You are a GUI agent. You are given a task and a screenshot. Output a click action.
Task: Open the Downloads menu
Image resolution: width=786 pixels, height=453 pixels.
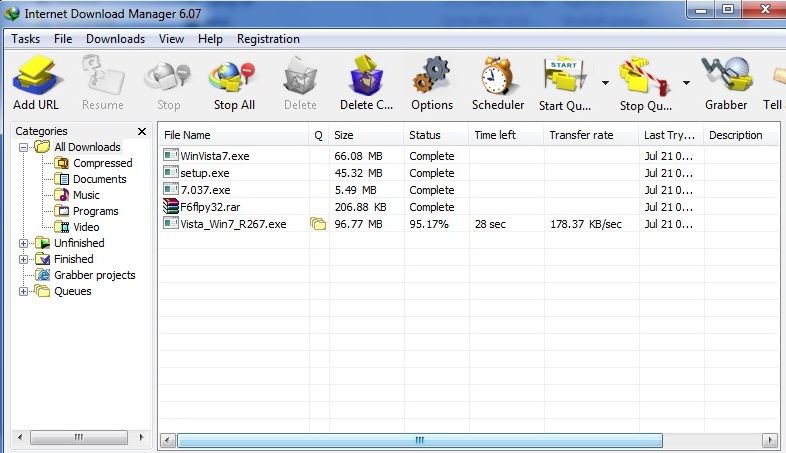(115, 39)
